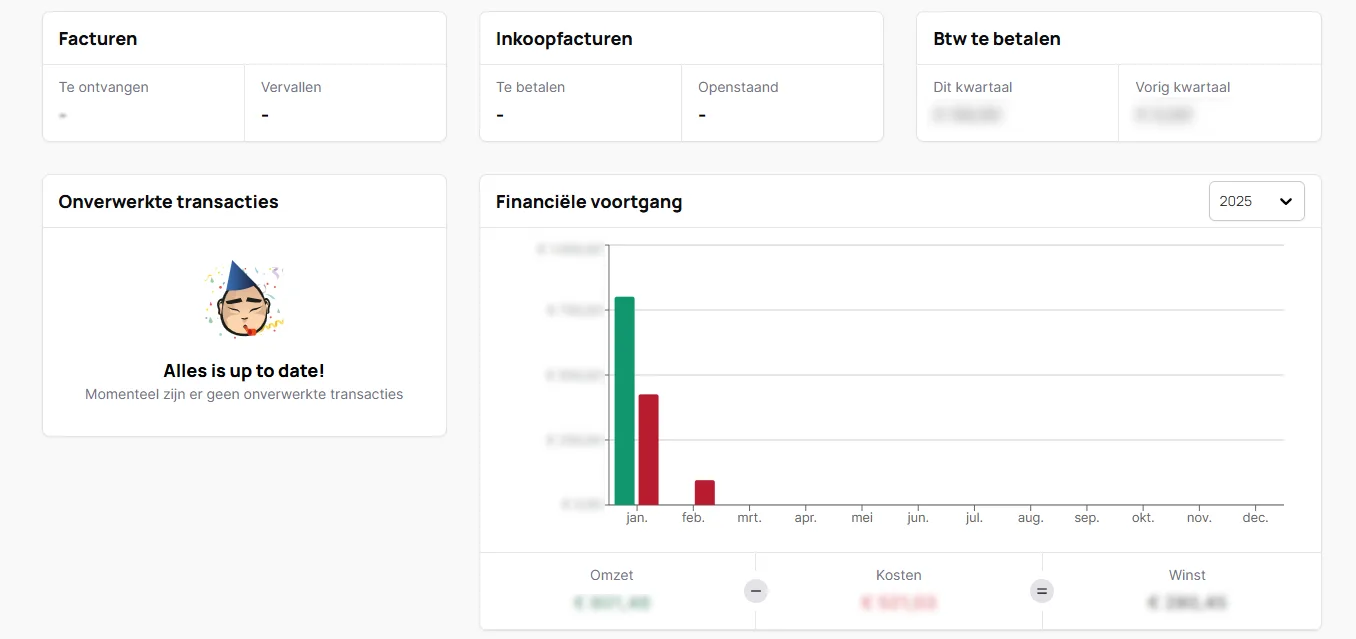
Task: Open the Inkoopfacturen card heading
Action: tap(564, 39)
